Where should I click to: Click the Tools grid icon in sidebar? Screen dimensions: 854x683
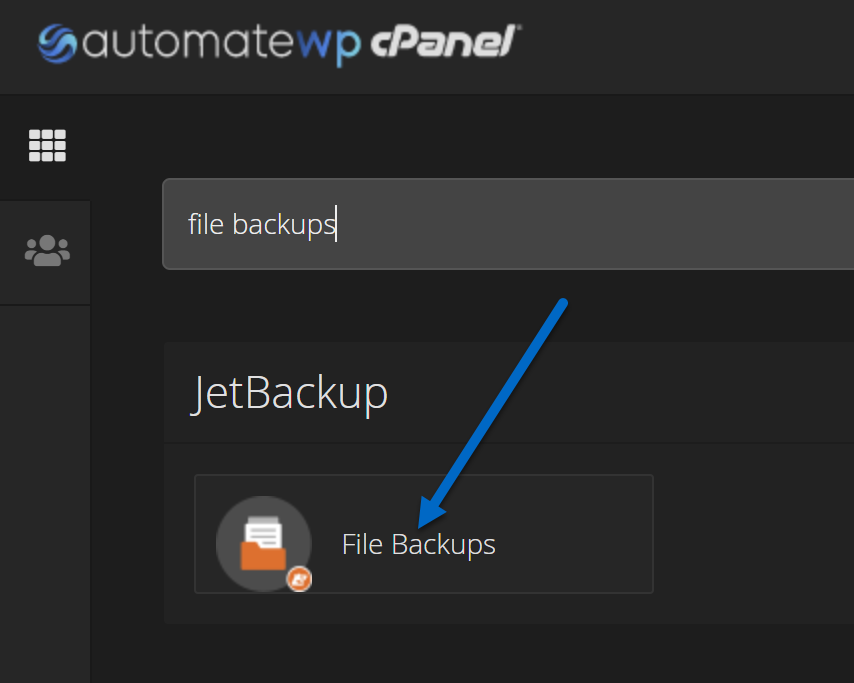coord(47,145)
